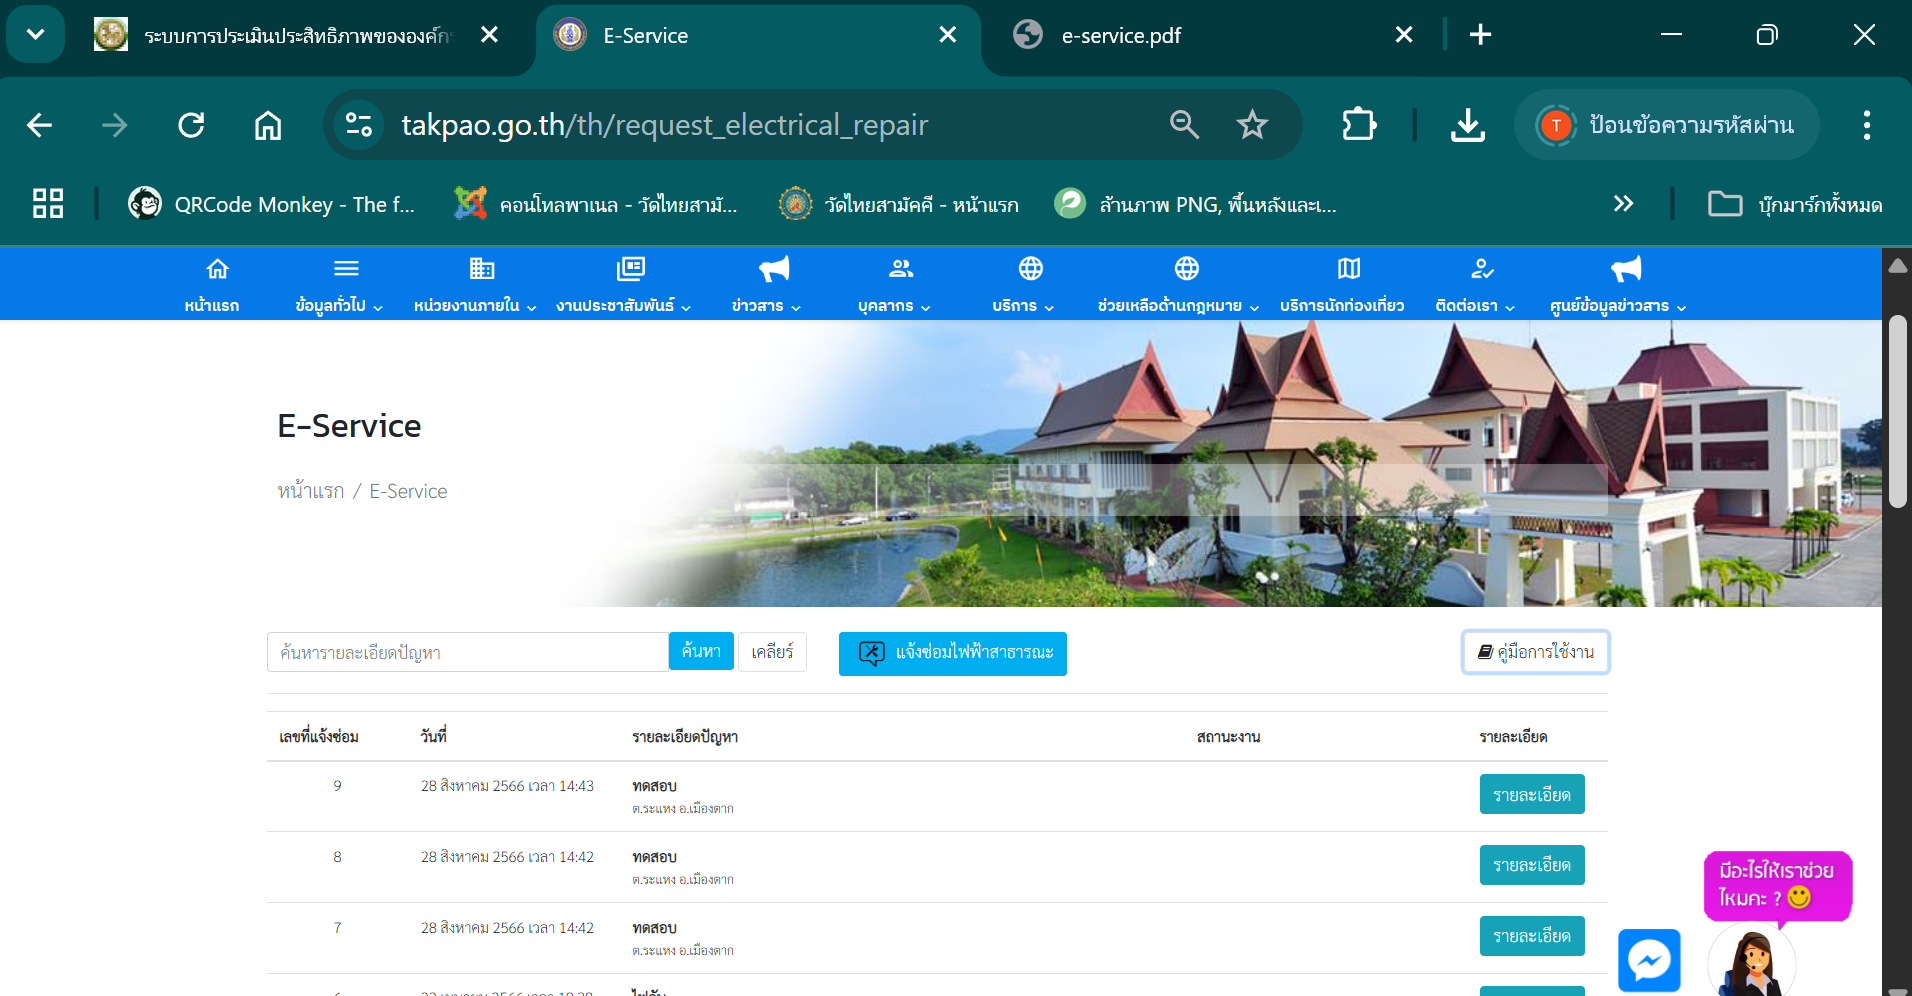Click the bookmark star icon in address bar

click(x=1251, y=125)
